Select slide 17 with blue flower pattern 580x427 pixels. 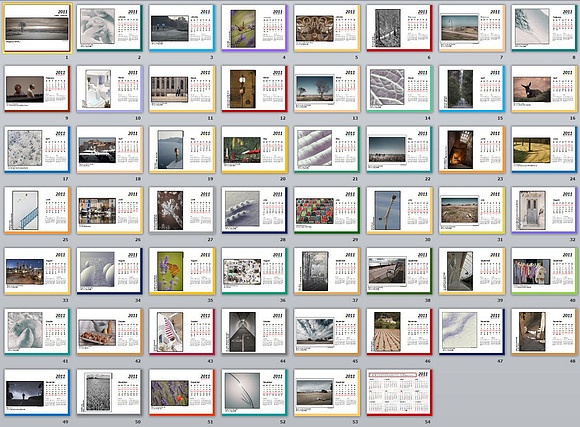(x=37, y=149)
